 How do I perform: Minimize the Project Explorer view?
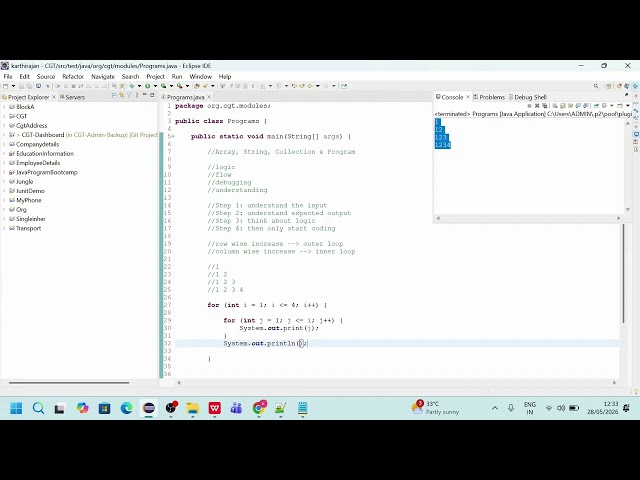coord(144,95)
